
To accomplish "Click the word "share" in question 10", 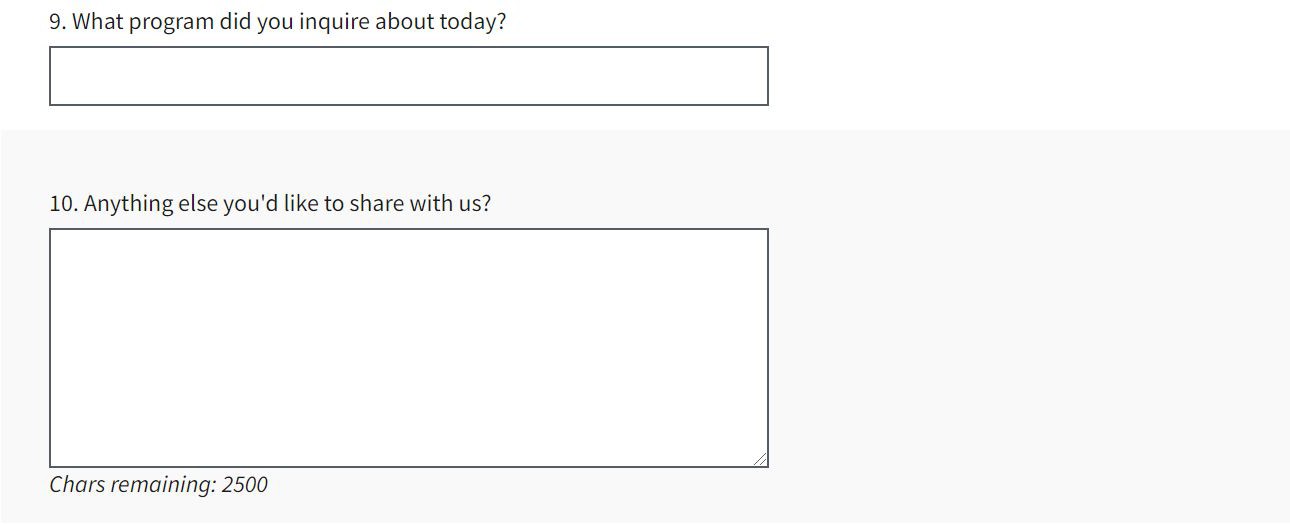I will (373, 204).
